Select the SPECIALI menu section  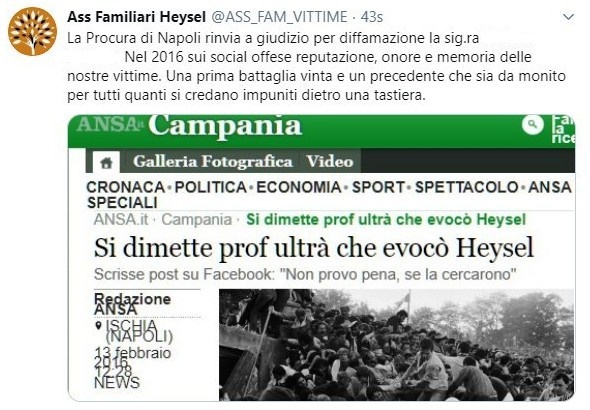pyautogui.click(x=122, y=203)
